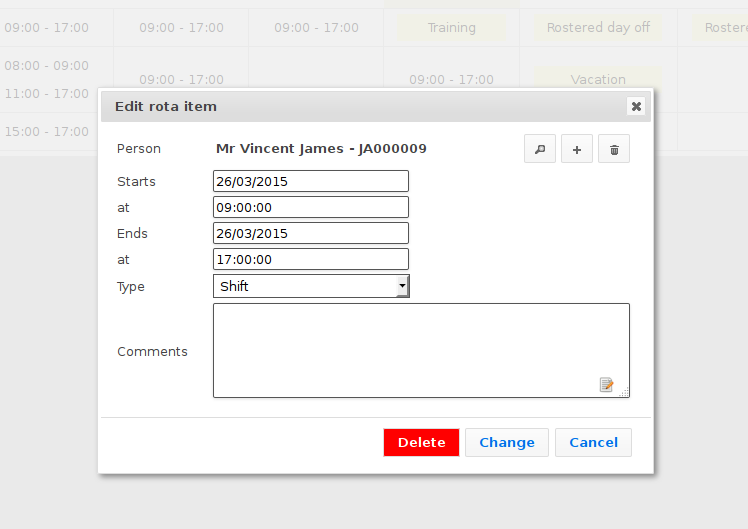Focus the Starts date field
Viewport: 748px width, 529px height.
tap(310, 181)
